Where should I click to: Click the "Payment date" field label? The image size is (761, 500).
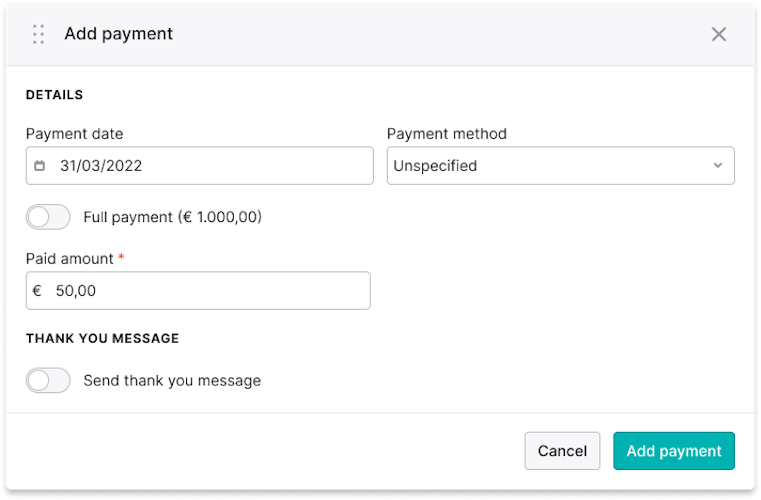pyautogui.click(x=74, y=134)
